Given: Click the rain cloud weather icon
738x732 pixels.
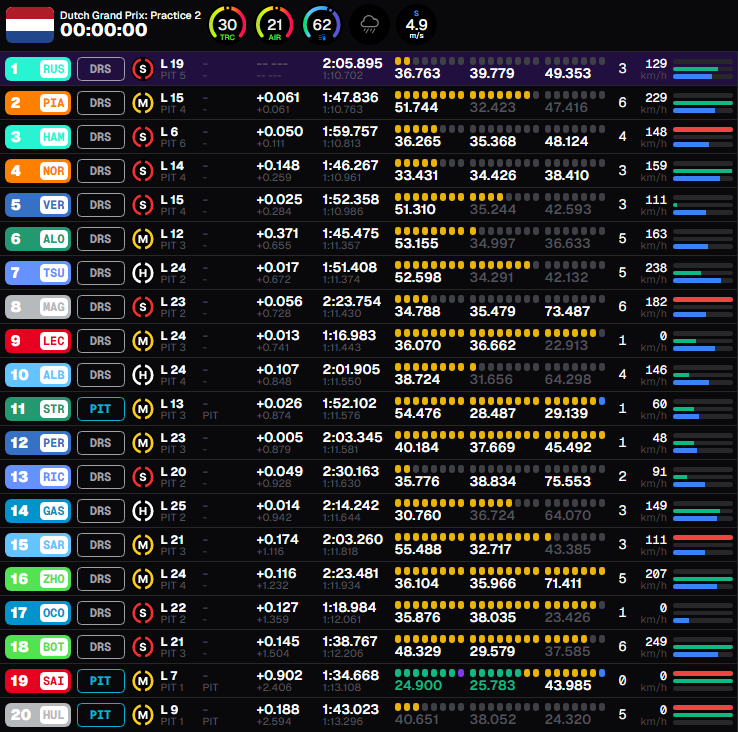Looking at the screenshot, I should pyautogui.click(x=369, y=25).
